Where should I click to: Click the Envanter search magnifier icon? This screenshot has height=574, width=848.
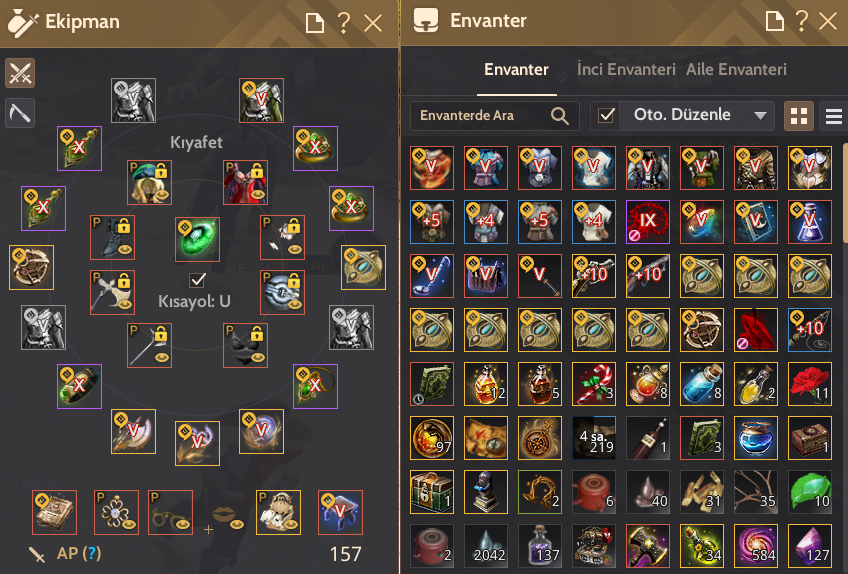point(560,116)
